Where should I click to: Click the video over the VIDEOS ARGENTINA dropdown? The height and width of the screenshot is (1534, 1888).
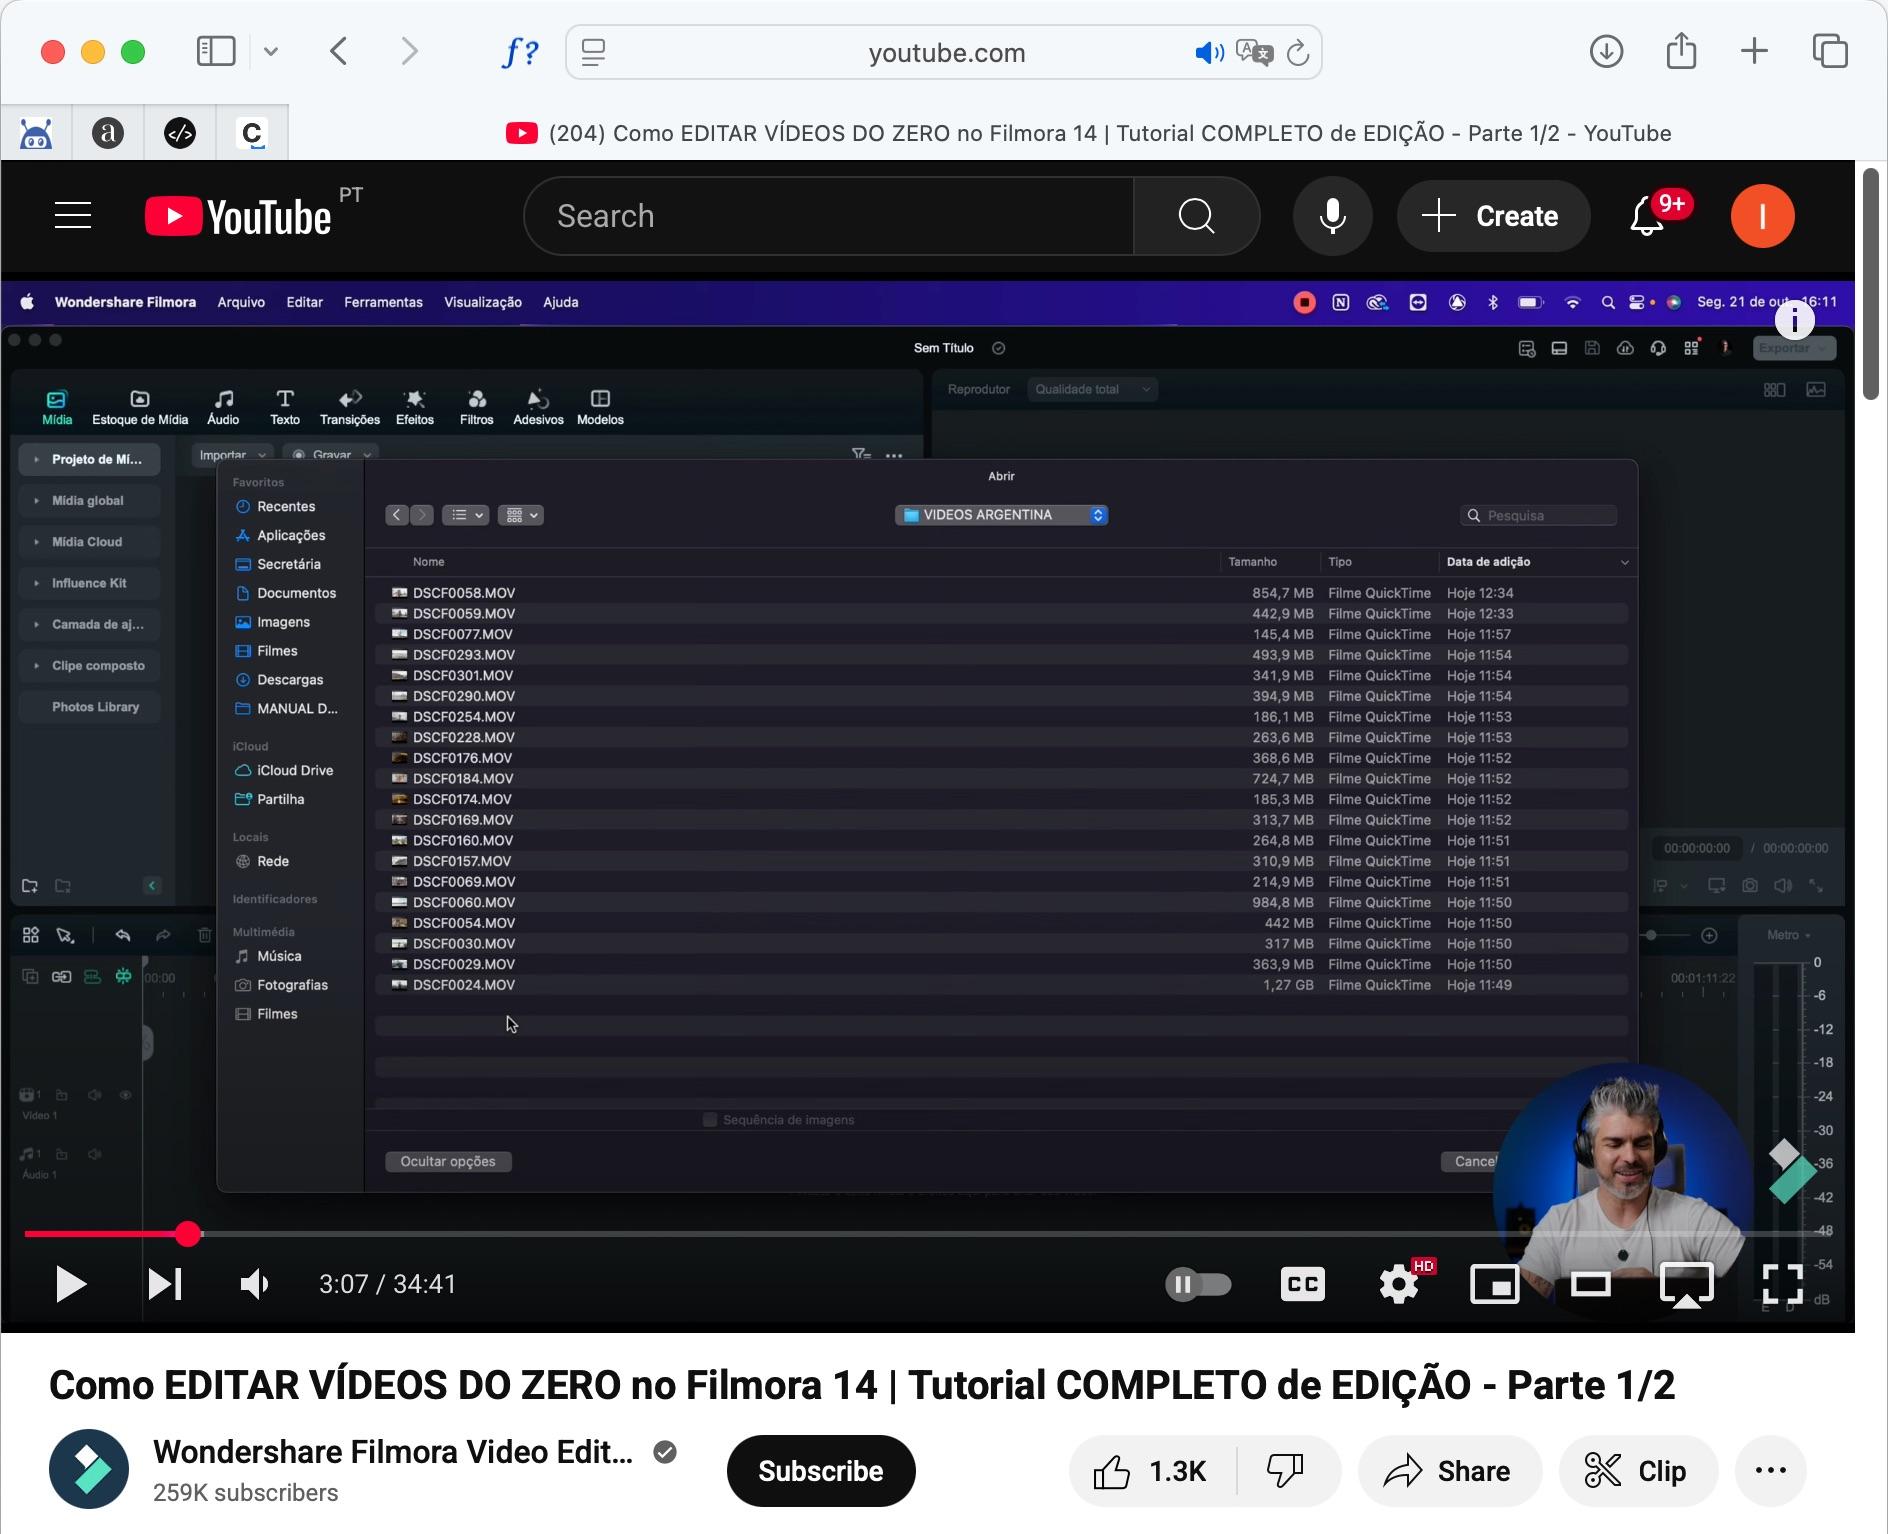pyautogui.click(x=1001, y=515)
